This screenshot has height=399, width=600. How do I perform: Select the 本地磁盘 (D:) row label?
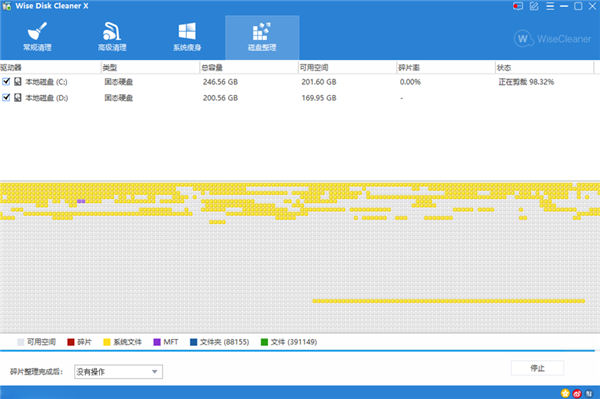point(46,98)
